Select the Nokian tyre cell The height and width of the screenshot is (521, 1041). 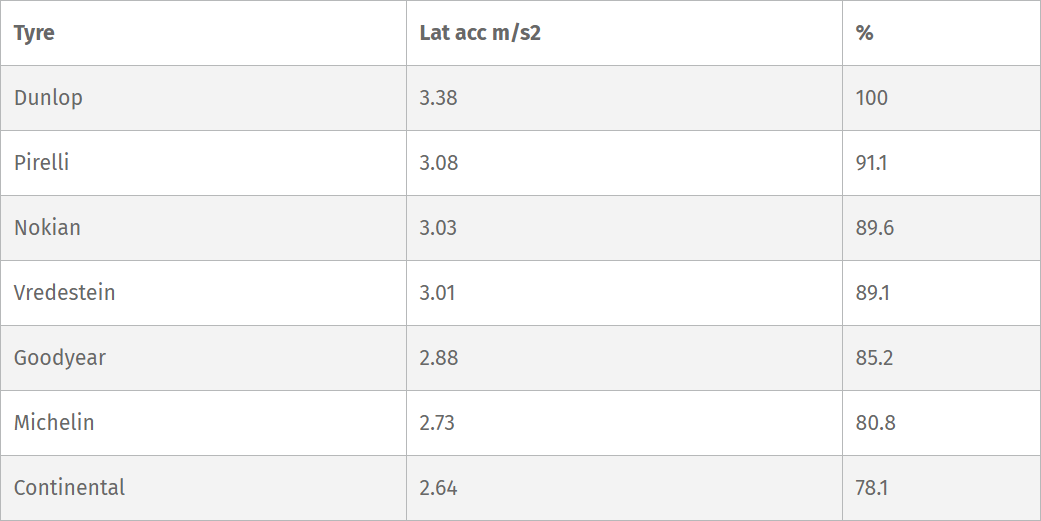pyautogui.click(x=47, y=228)
